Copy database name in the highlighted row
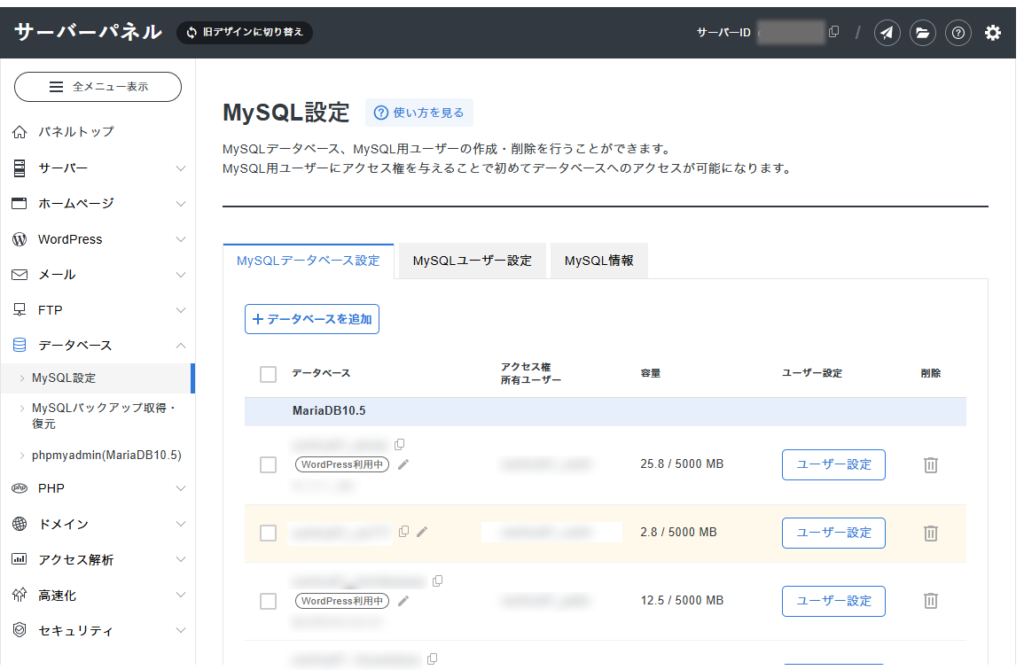Screen dimensions: 1024x670 404,532
